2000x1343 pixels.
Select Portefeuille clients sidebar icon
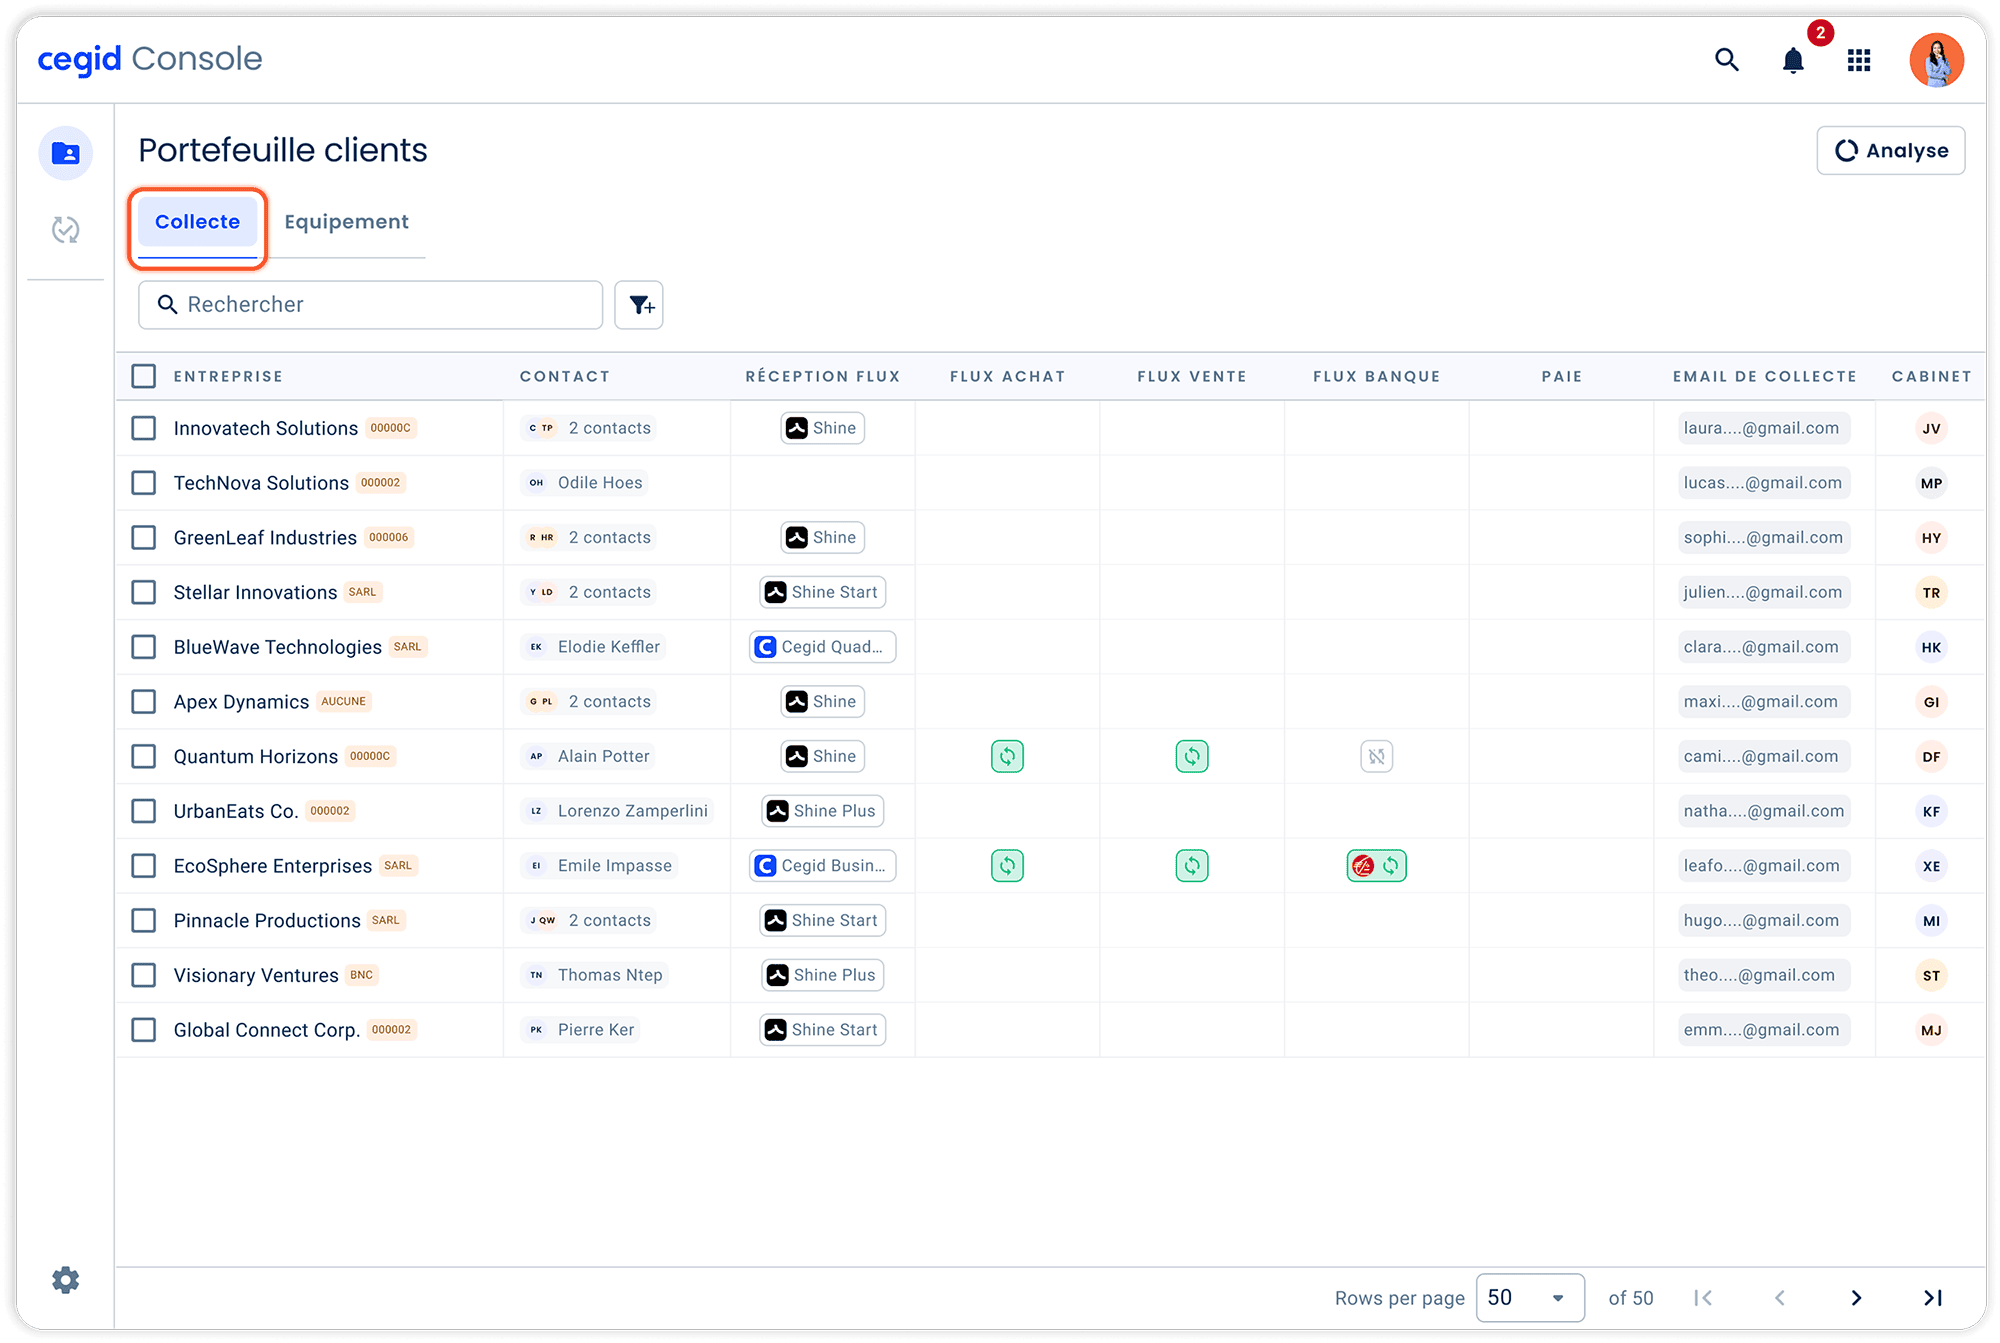(x=66, y=153)
